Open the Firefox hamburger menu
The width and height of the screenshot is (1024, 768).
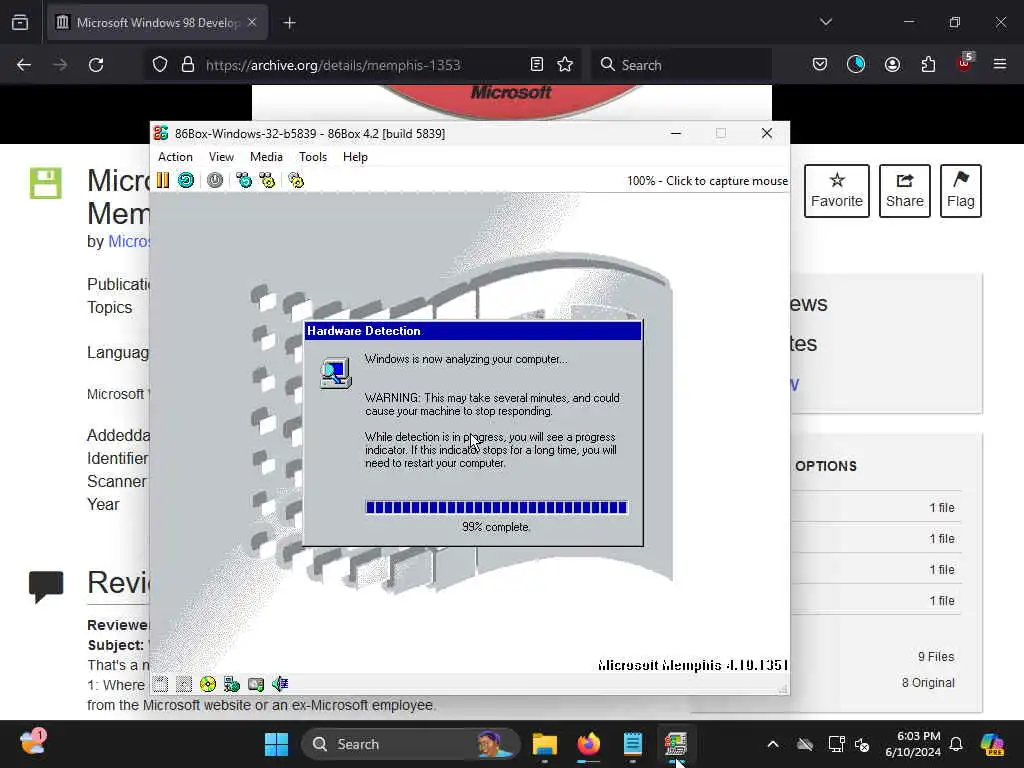pyautogui.click(x=1000, y=65)
